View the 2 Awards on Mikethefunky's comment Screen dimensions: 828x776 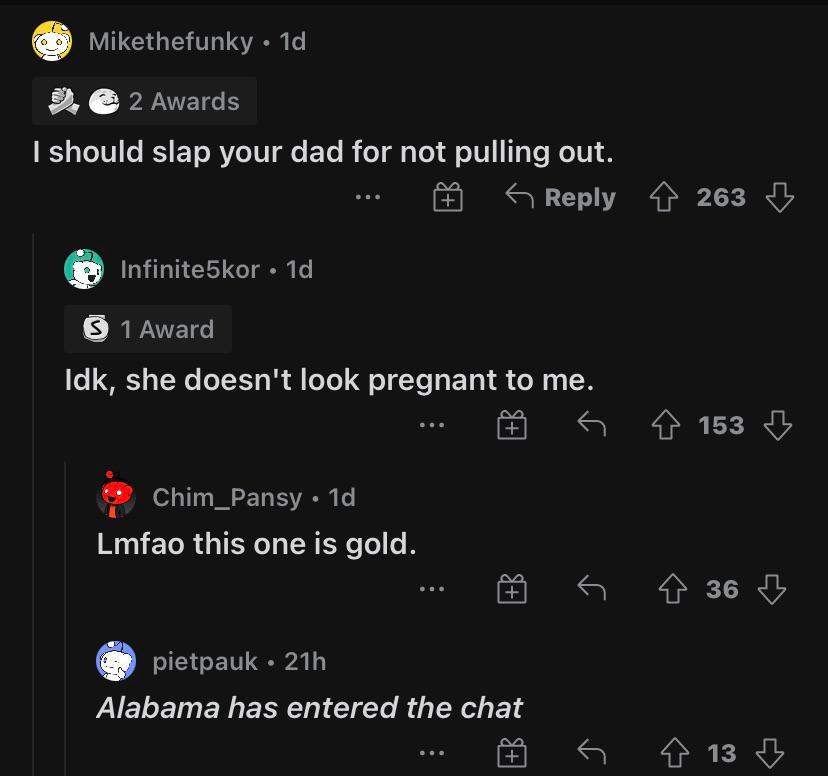coord(144,100)
